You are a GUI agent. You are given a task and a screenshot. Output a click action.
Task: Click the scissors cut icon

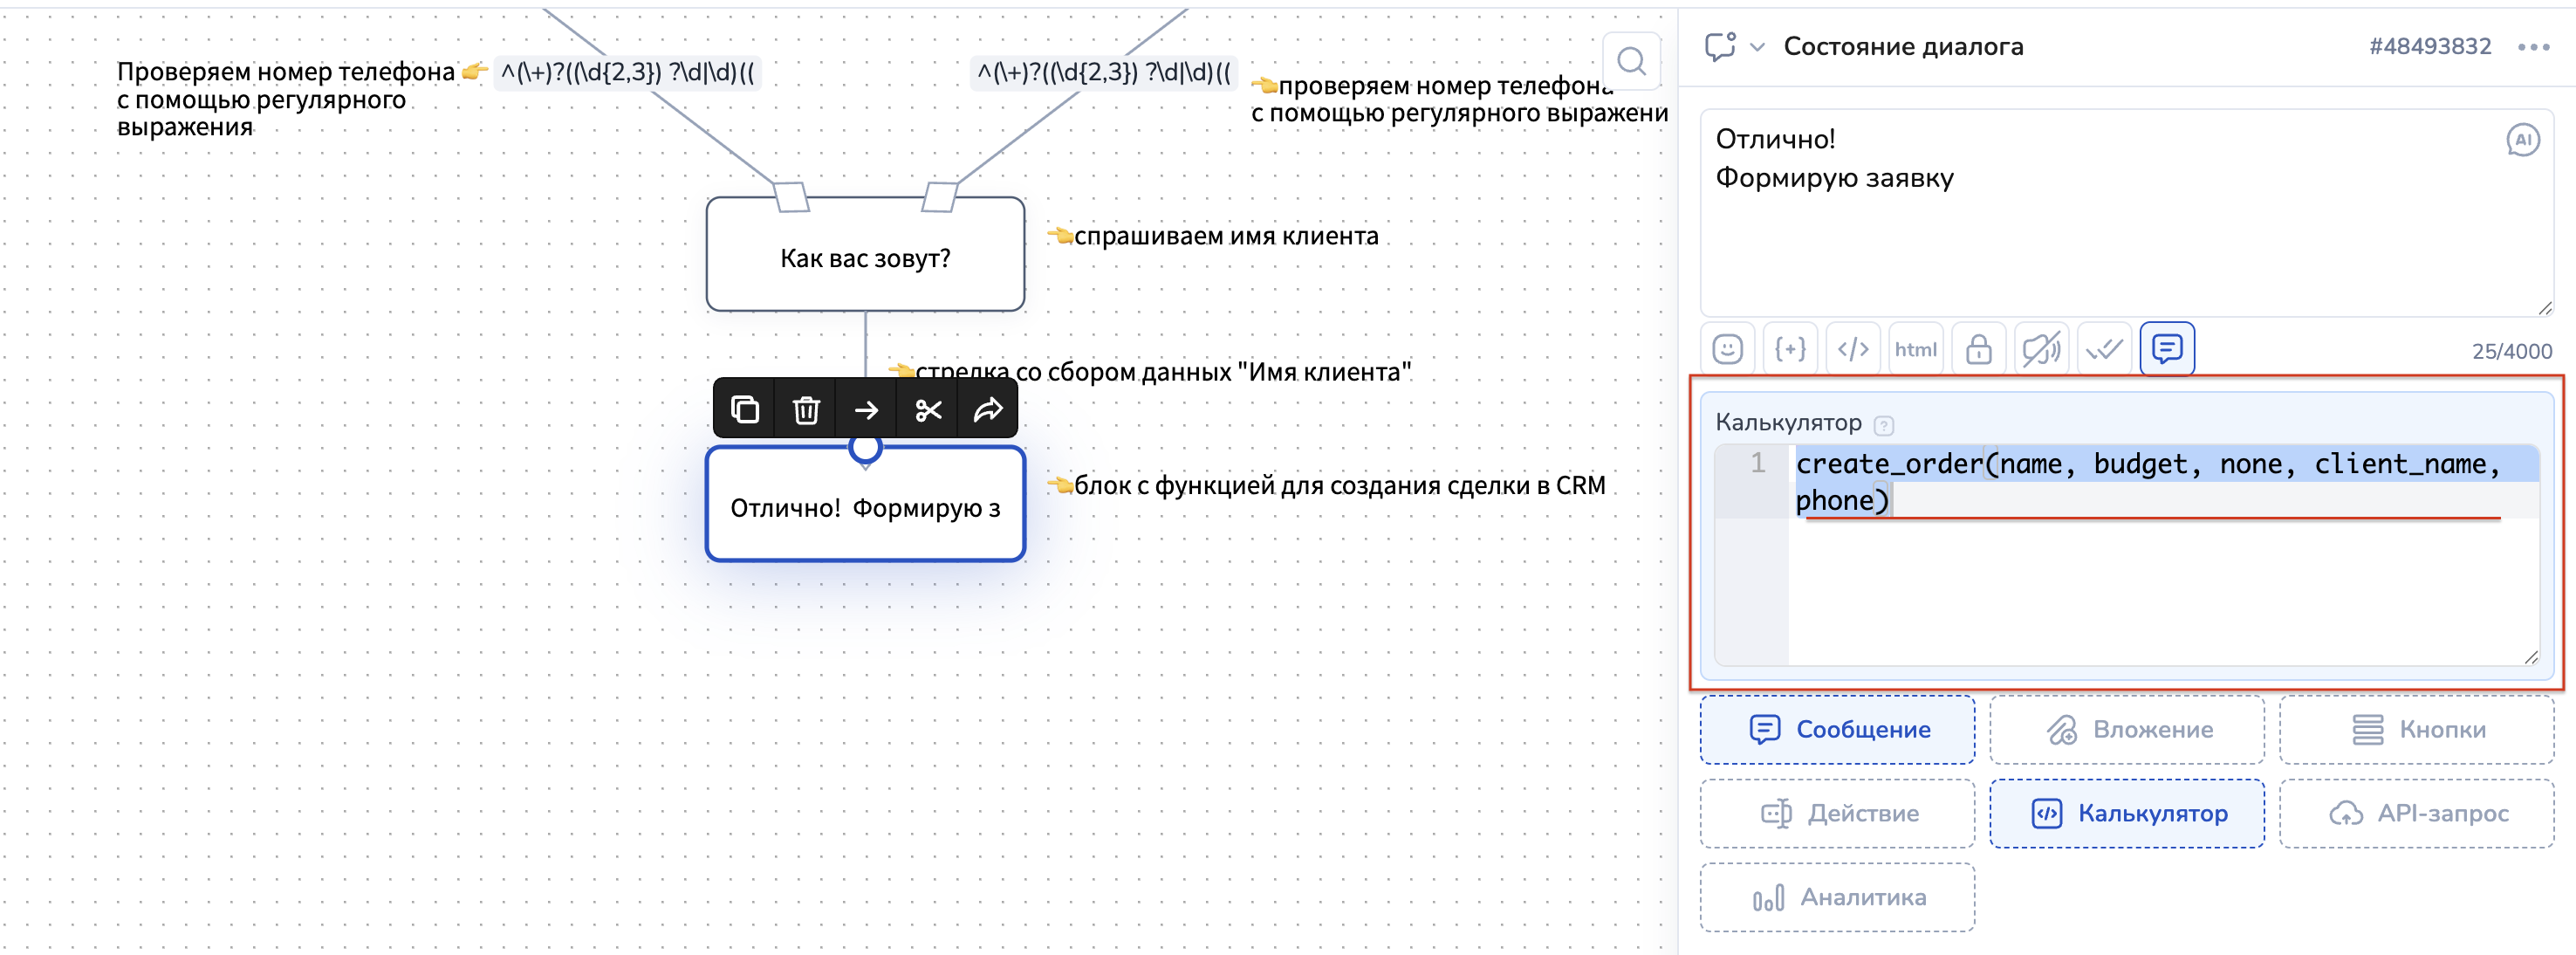(928, 410)
